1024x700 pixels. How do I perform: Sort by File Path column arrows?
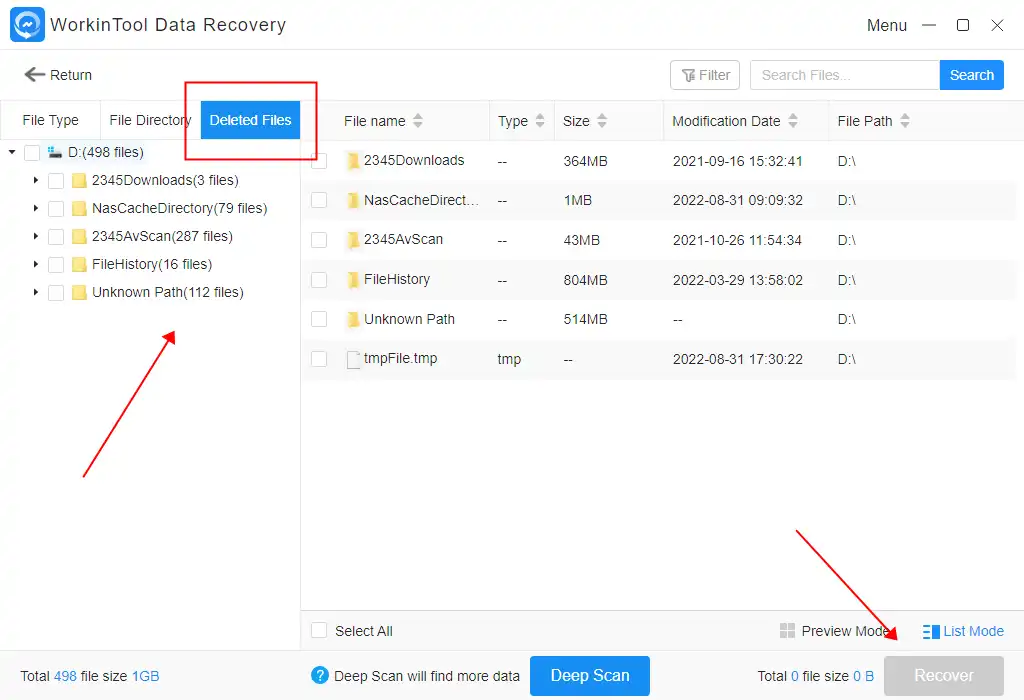click(x=904, y=121)
